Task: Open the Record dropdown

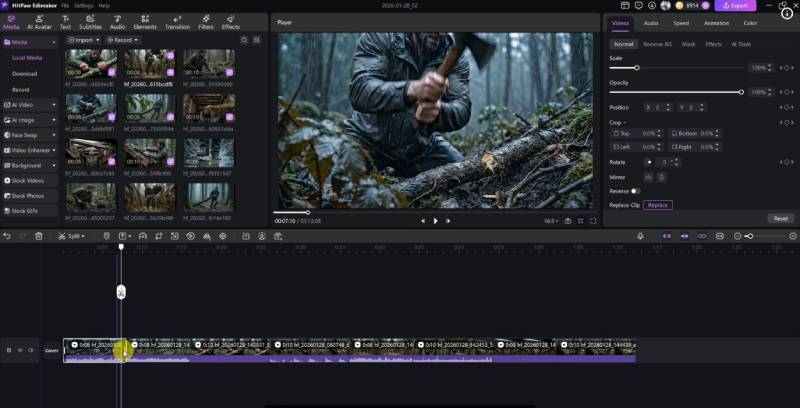Action: tap(122, 40)
